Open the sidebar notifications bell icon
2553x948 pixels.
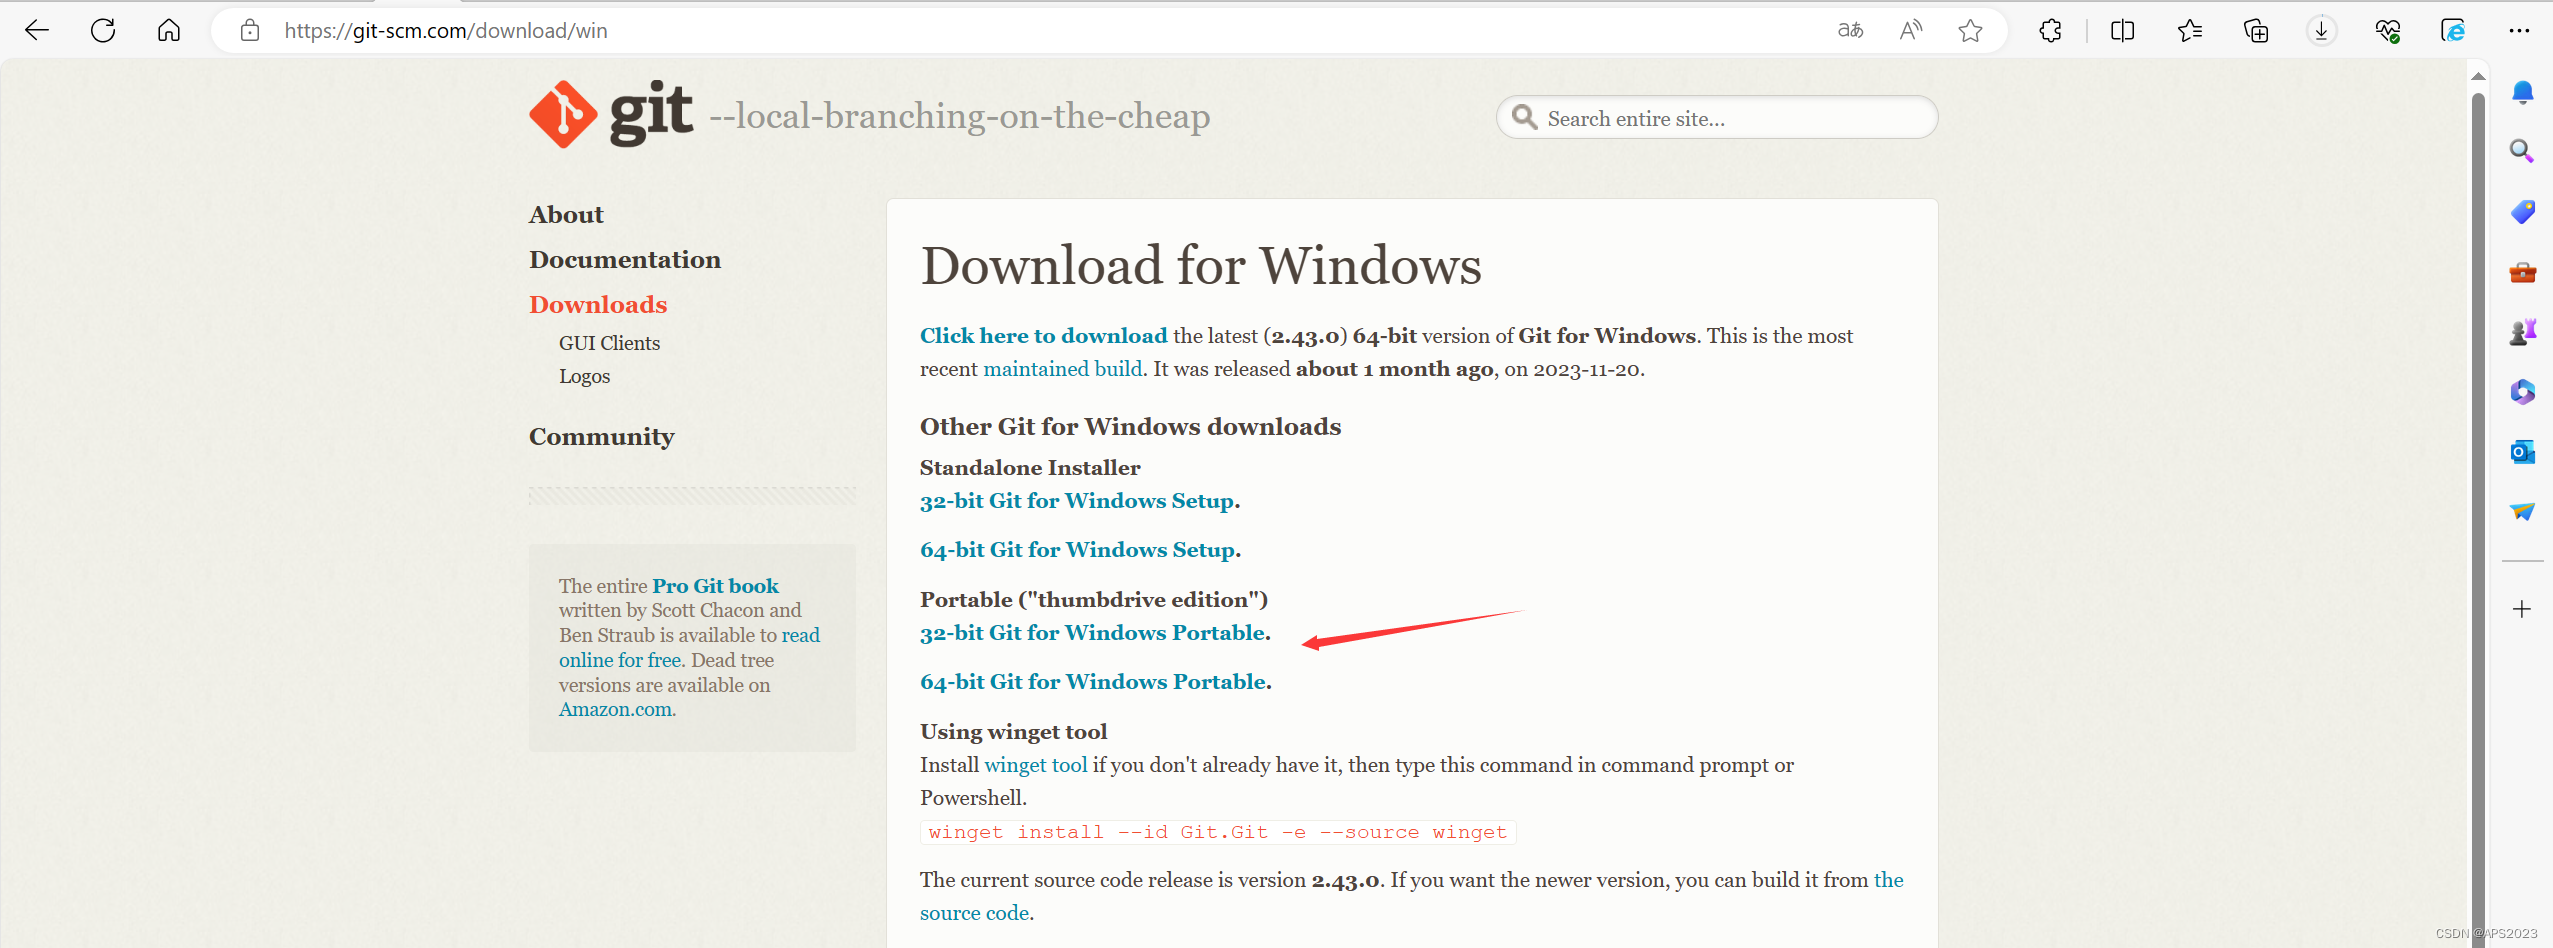click(x=2522, y=92)
